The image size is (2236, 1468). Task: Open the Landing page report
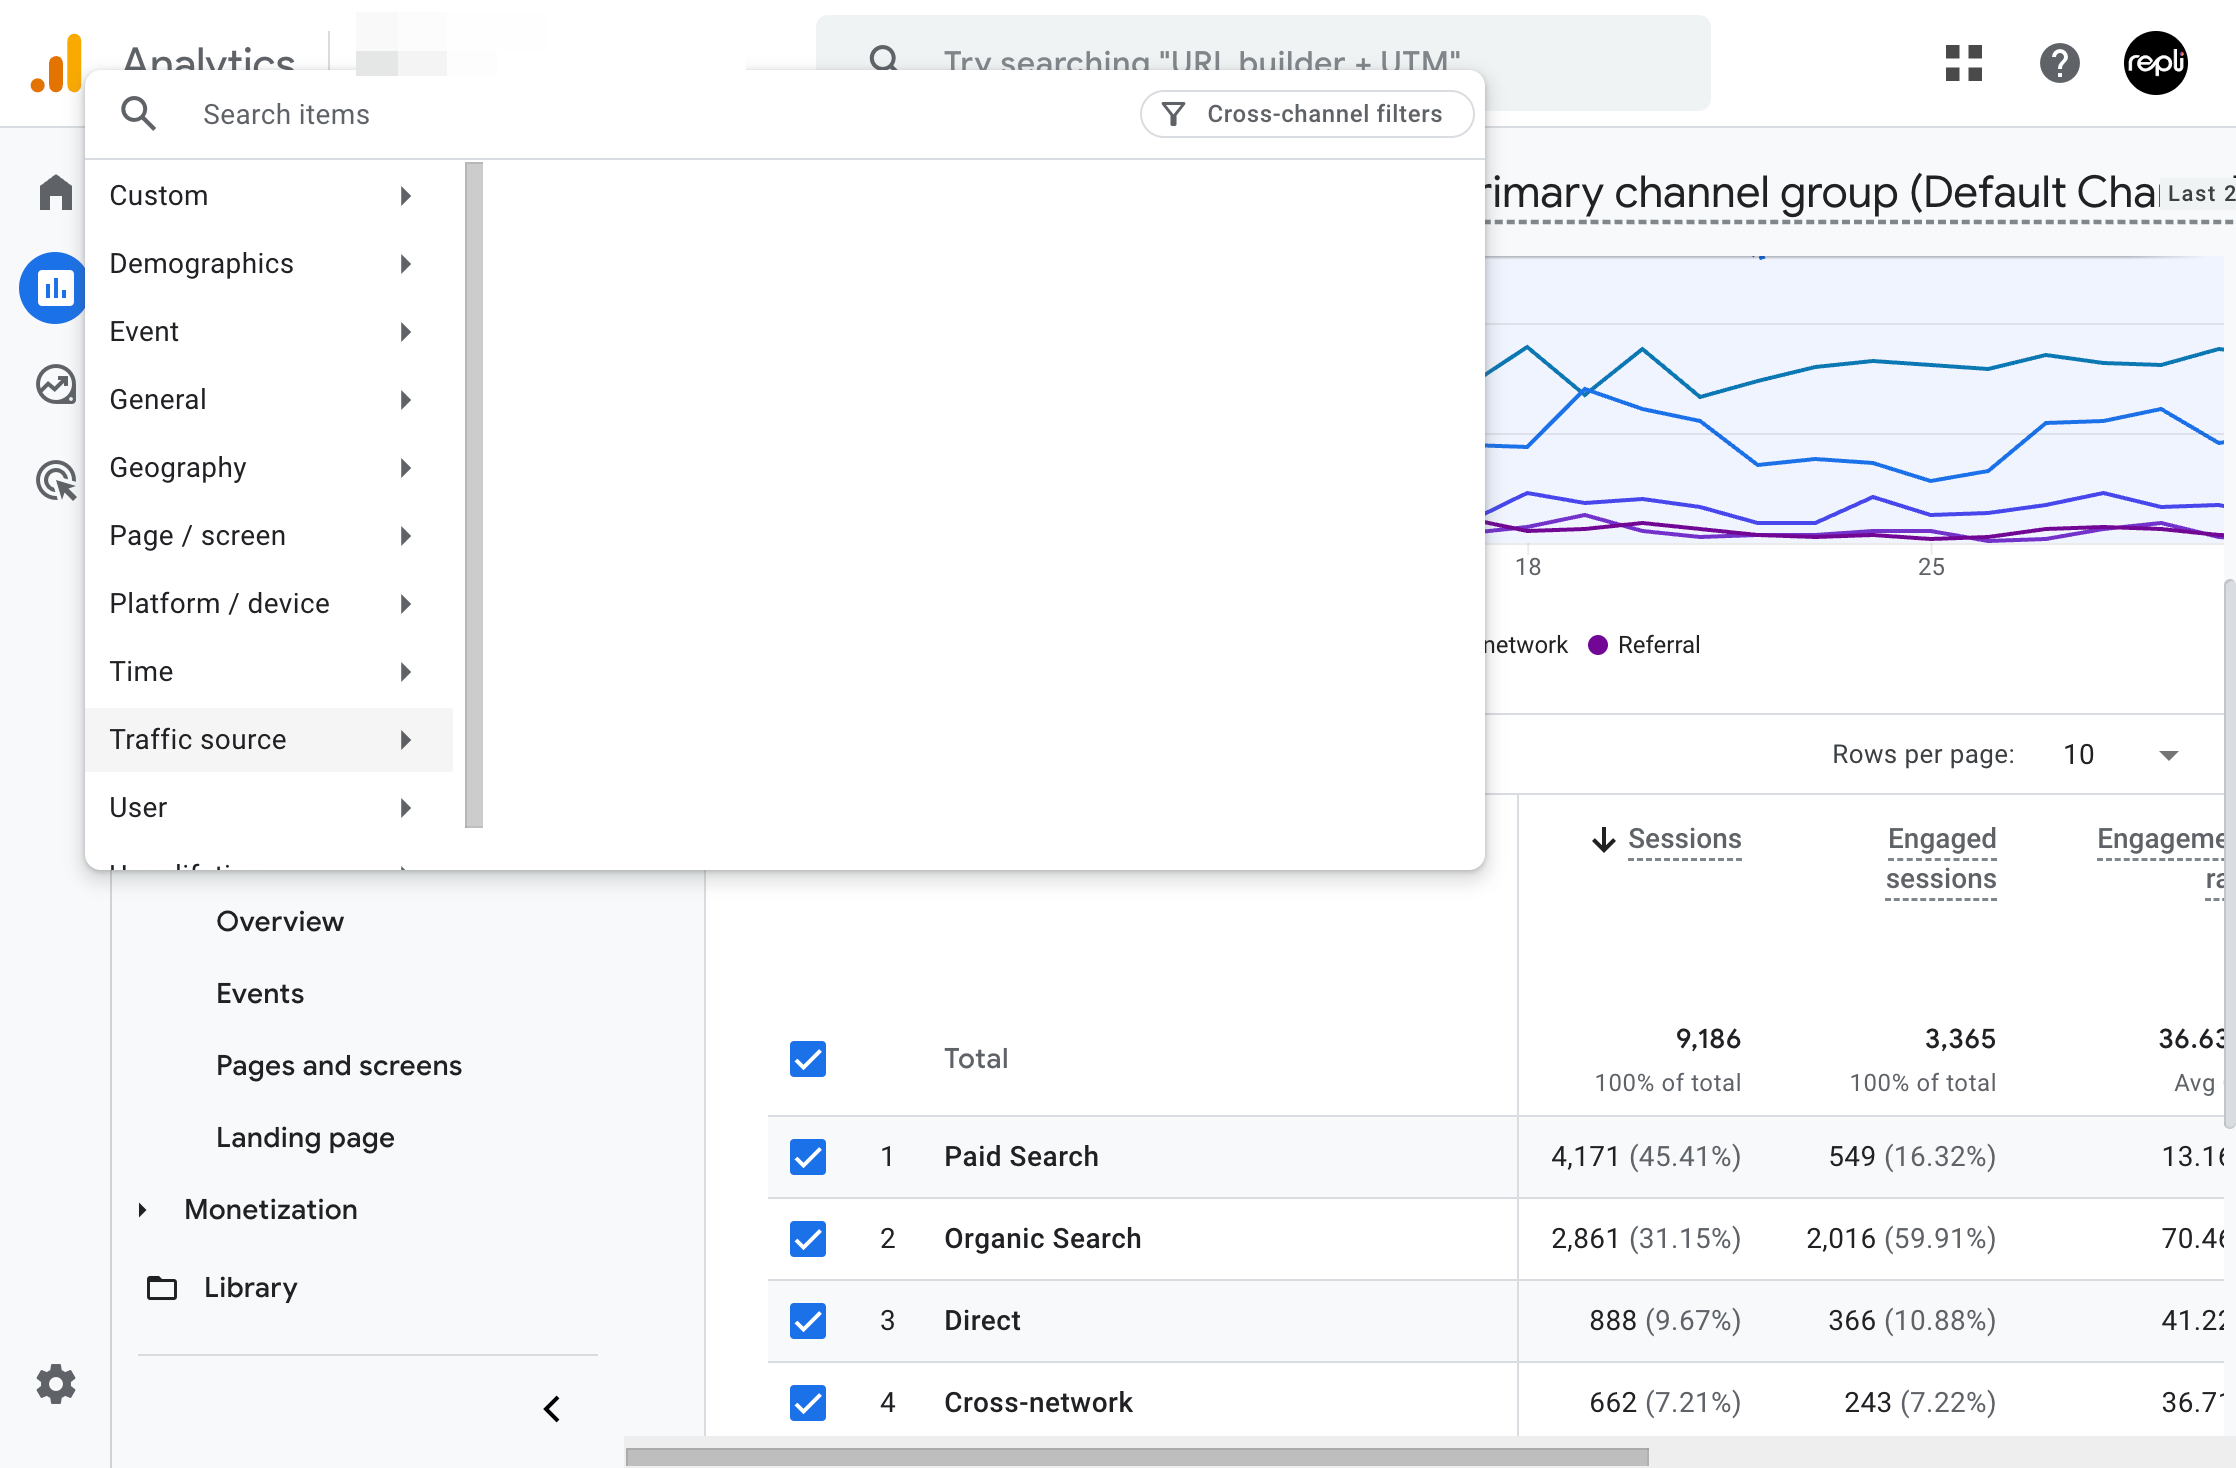click(x=305, y=1138)
